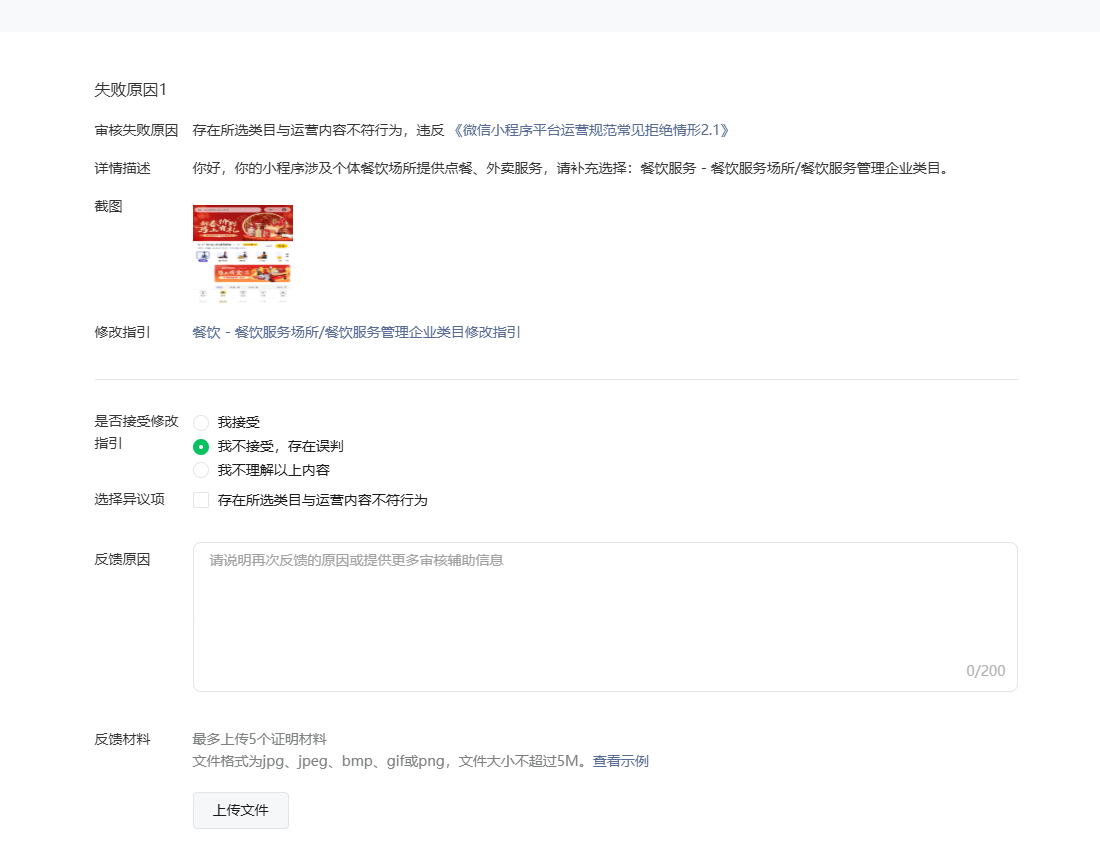Click the 0/200 character counter
The height and width of the screenshot is (861, 1100).
click(x=986, y=671)
